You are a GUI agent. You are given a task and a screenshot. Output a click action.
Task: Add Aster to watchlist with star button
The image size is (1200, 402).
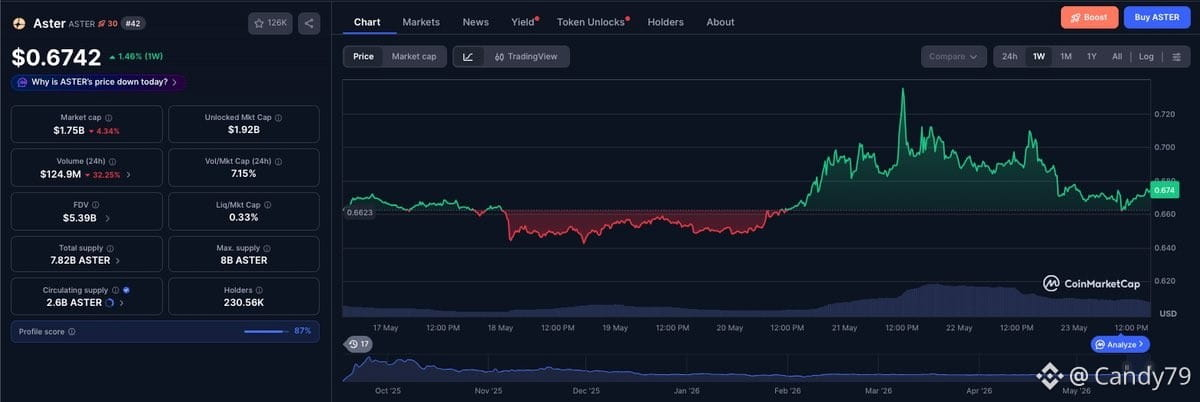tap(270, 22)
